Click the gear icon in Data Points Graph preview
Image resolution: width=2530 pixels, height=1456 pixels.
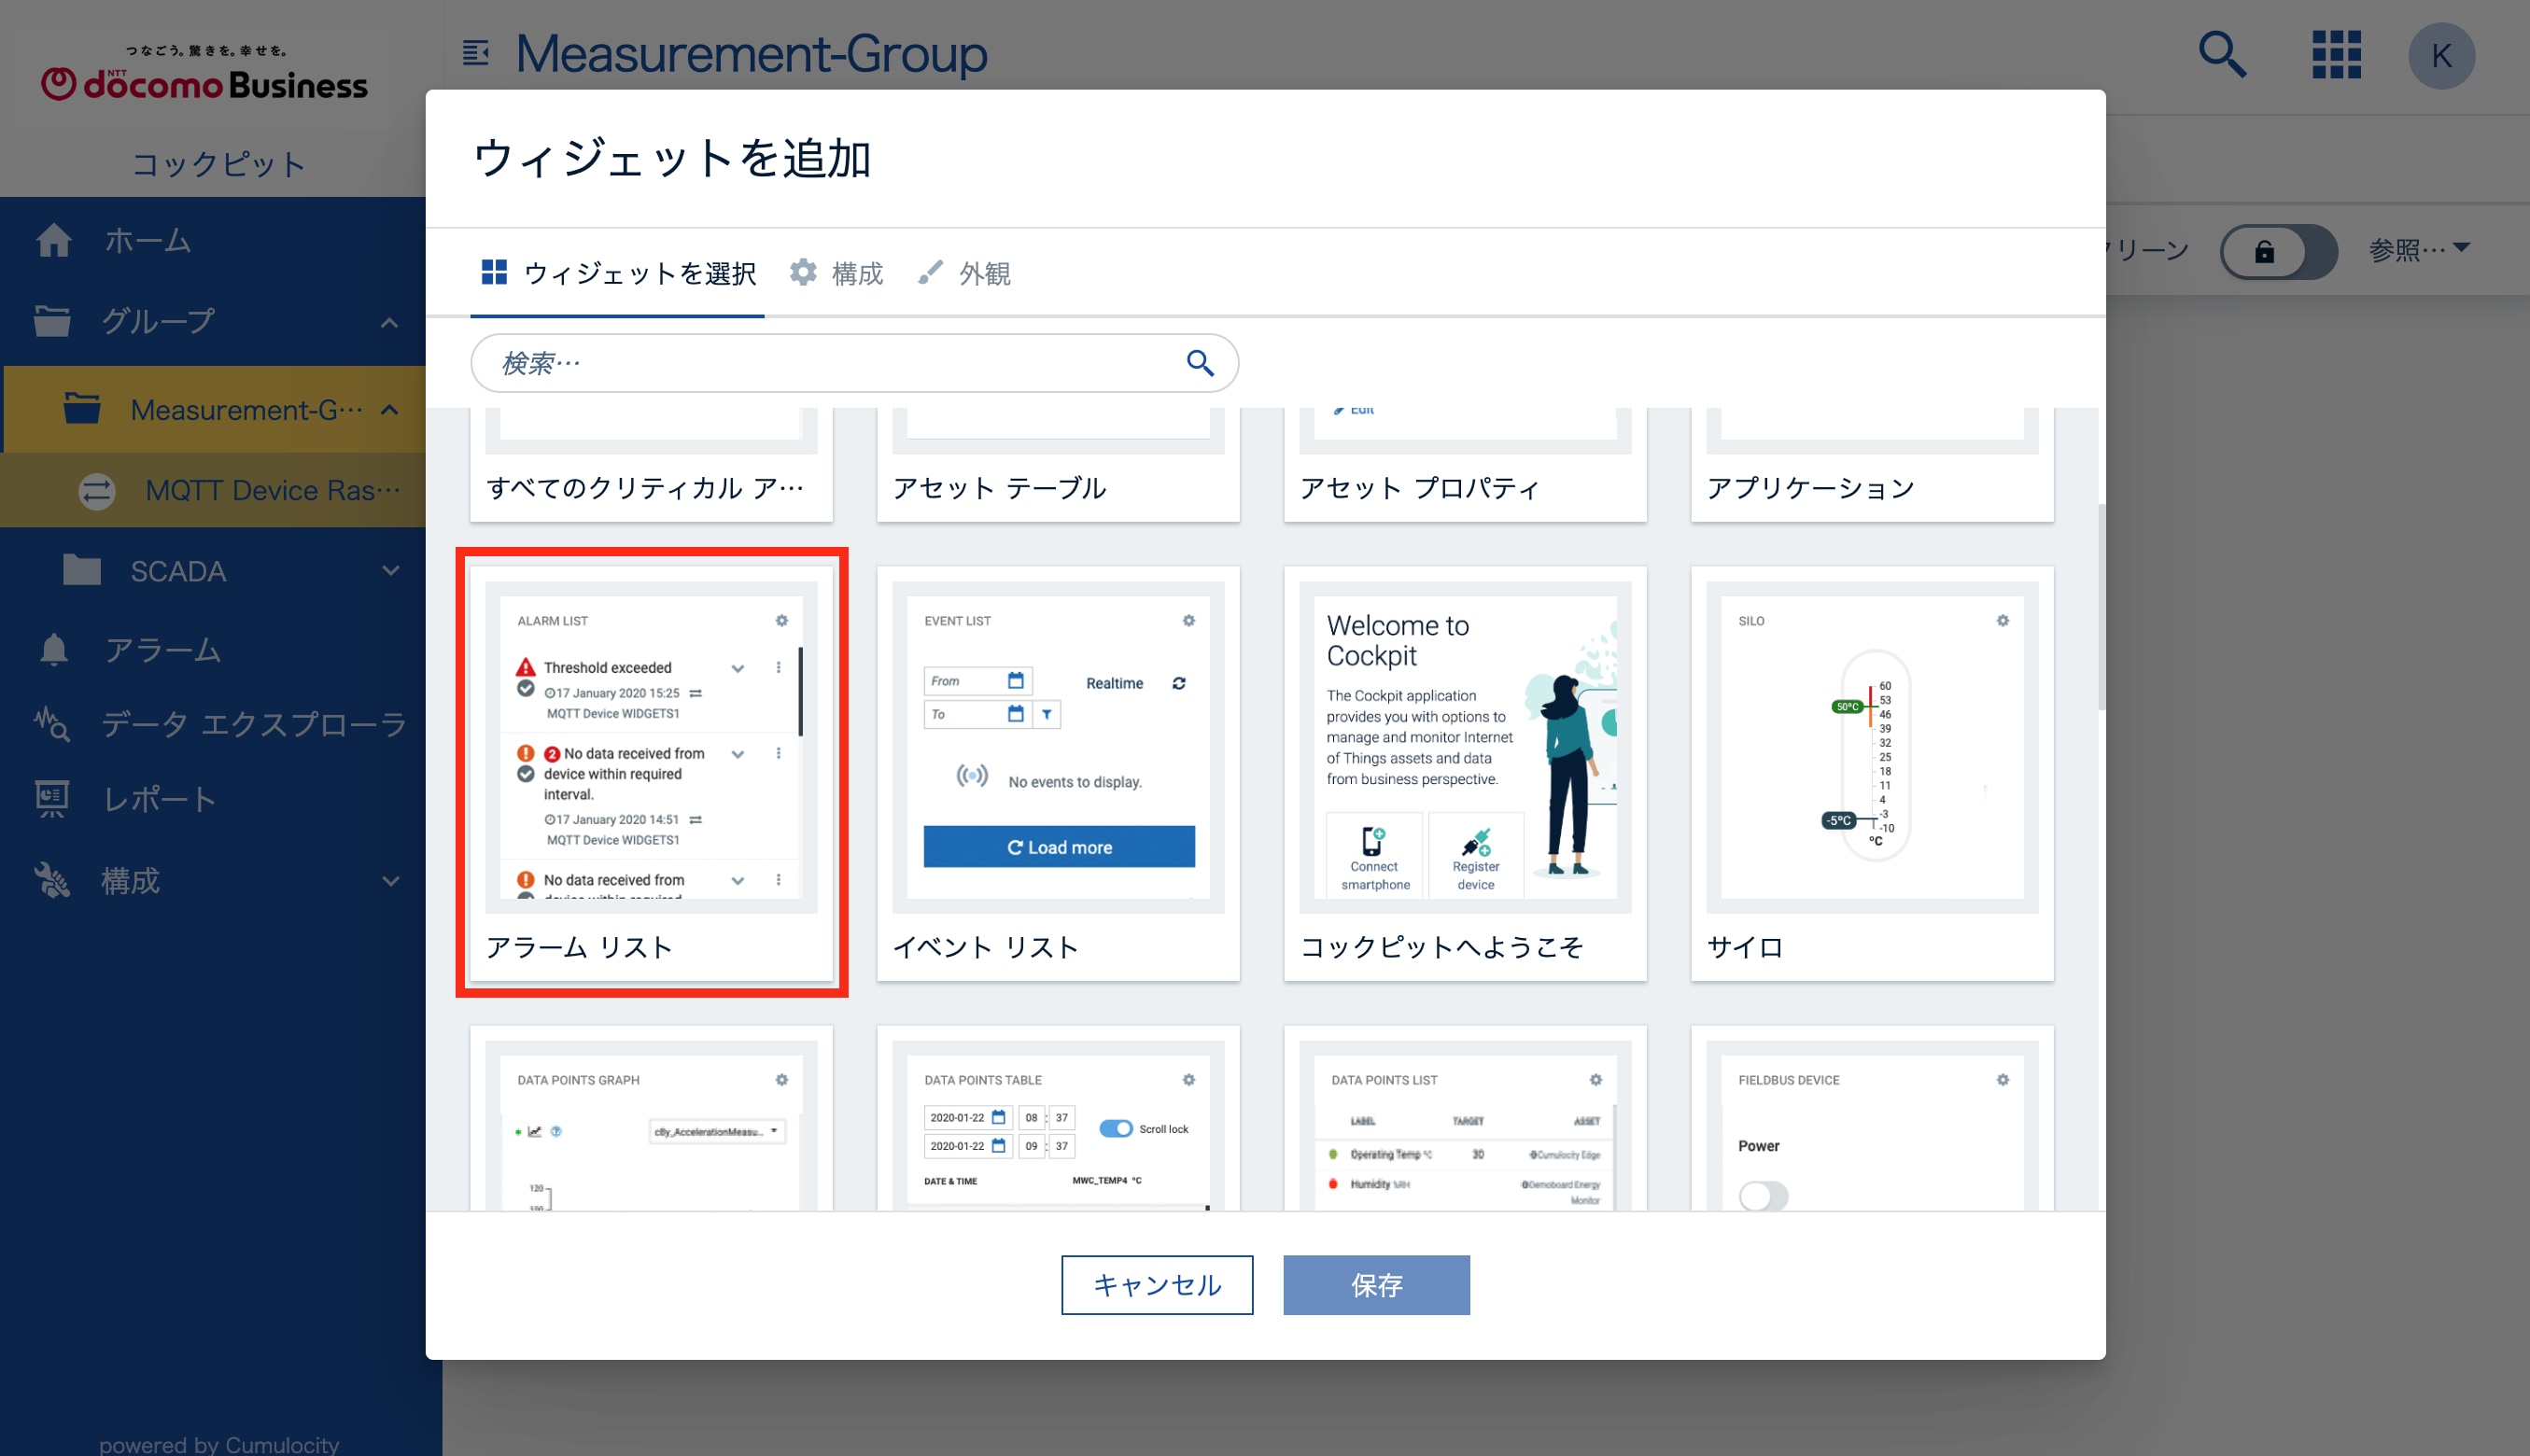pyautogui.click(x=782, y=1080)
